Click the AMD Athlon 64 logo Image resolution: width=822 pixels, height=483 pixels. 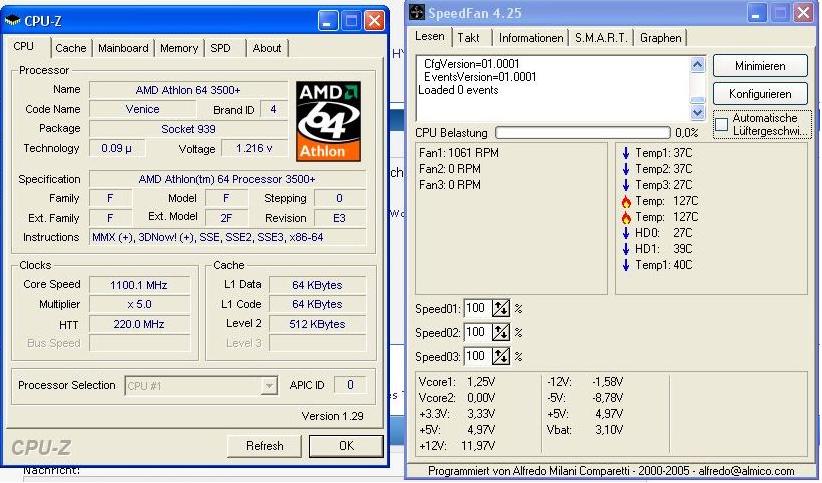click(x=328, y=121)
